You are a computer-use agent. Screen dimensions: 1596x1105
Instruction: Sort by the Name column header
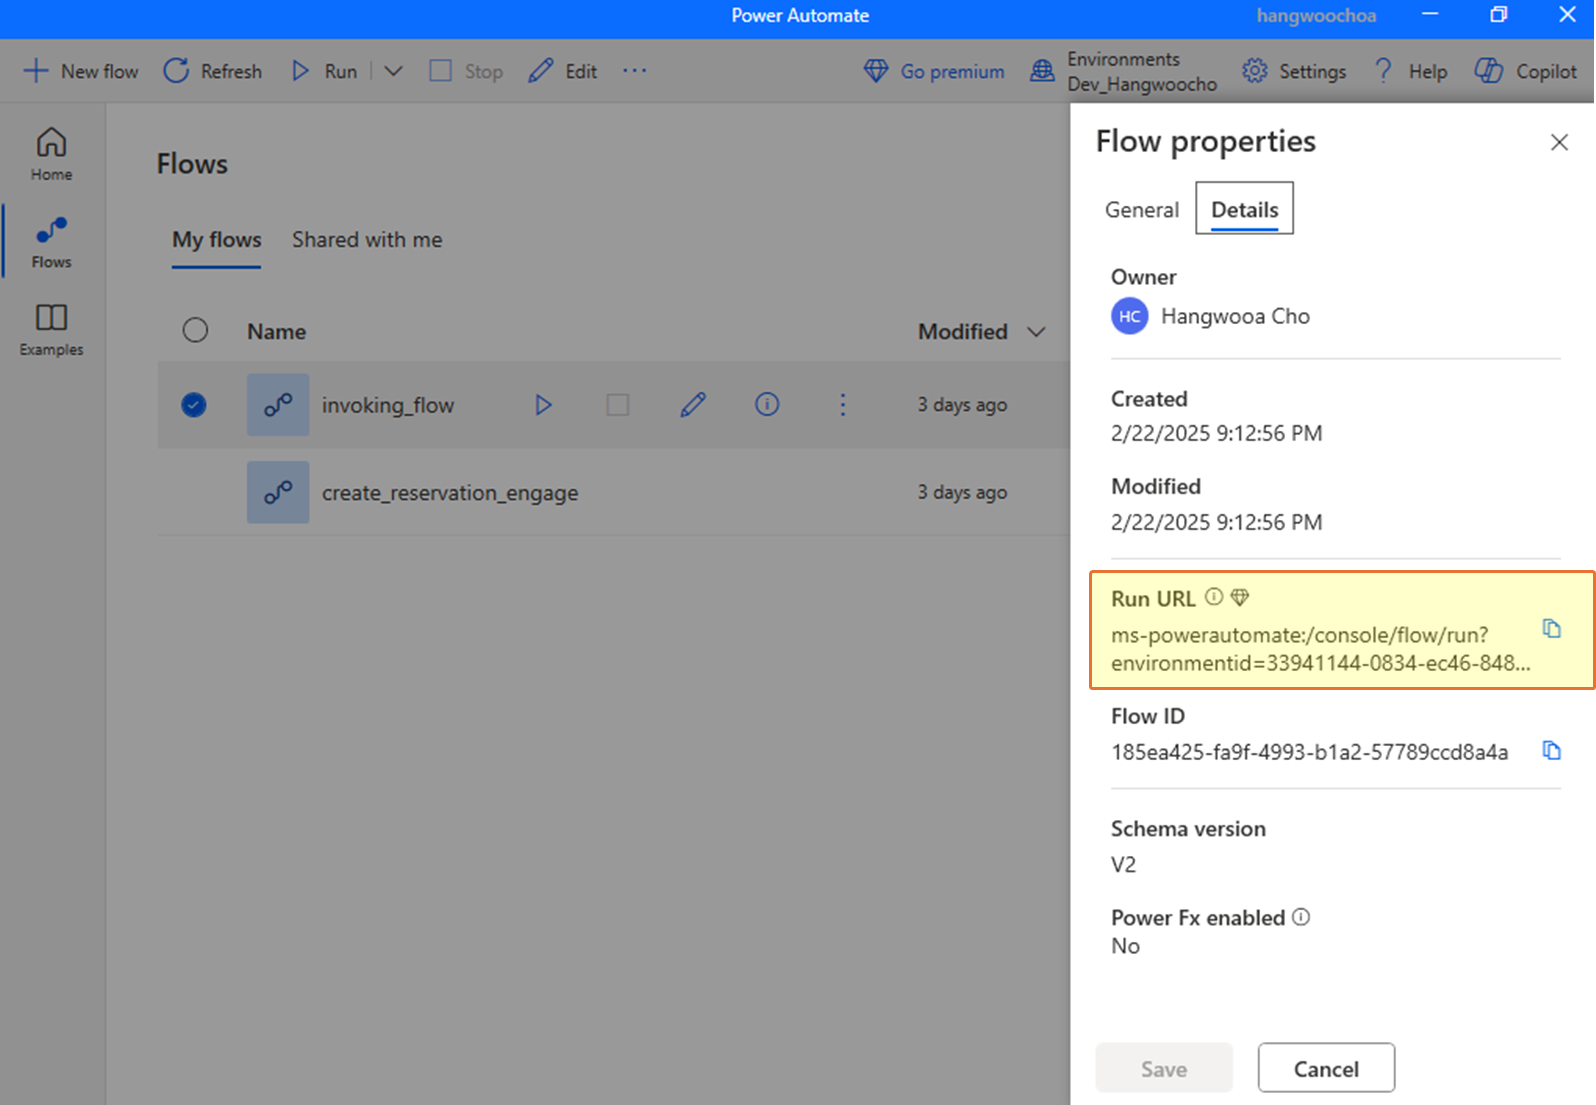pyautogui.click(x=276, y=332)
